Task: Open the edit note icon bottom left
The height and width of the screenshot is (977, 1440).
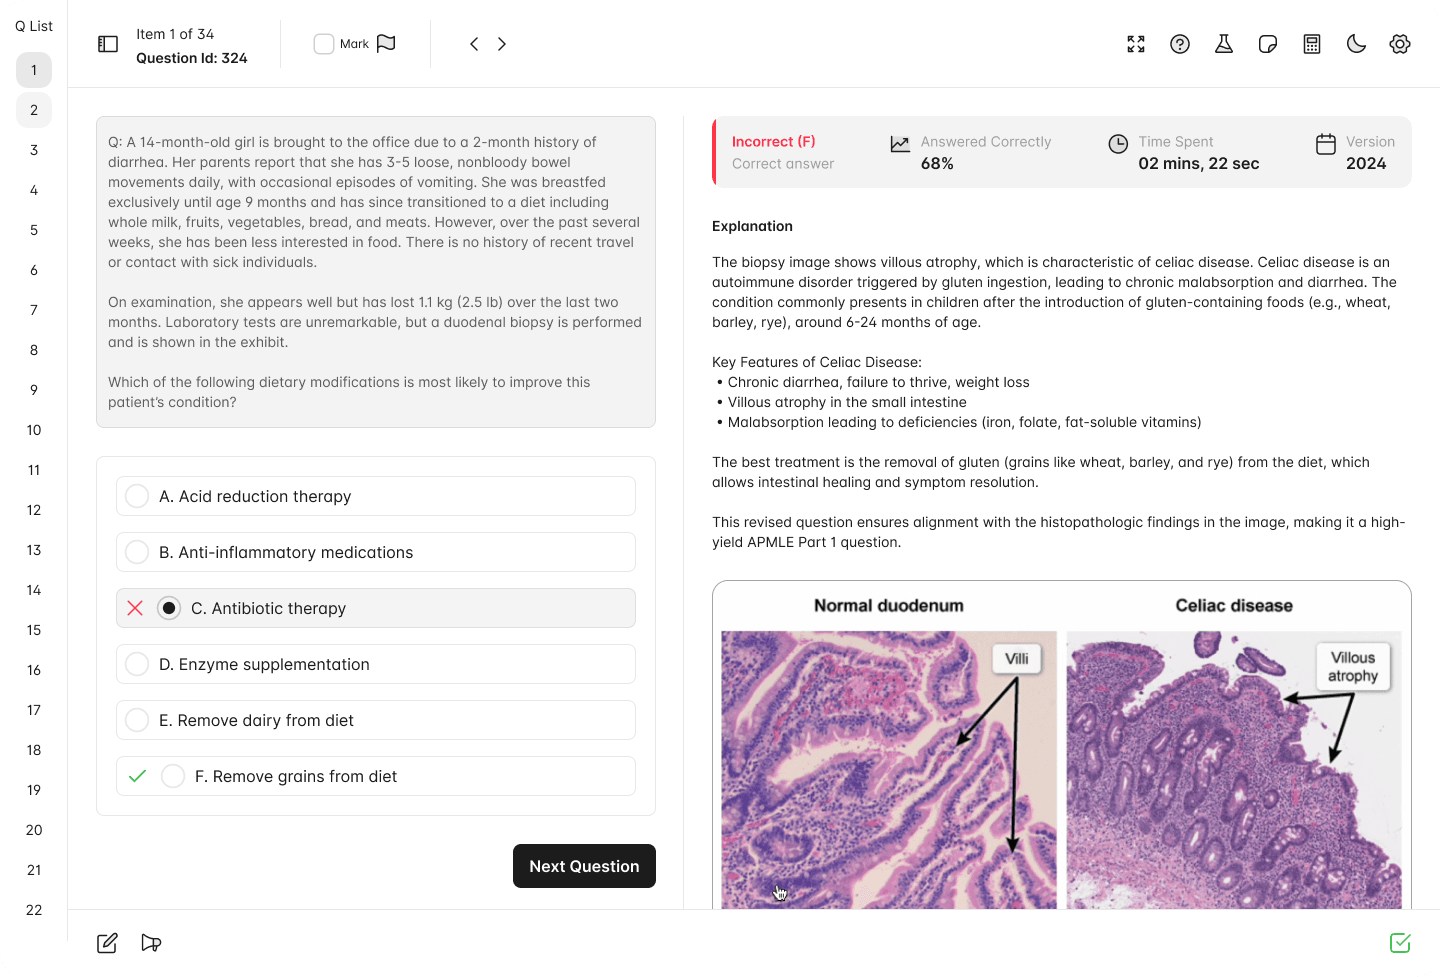Action: tap(106, 942)
